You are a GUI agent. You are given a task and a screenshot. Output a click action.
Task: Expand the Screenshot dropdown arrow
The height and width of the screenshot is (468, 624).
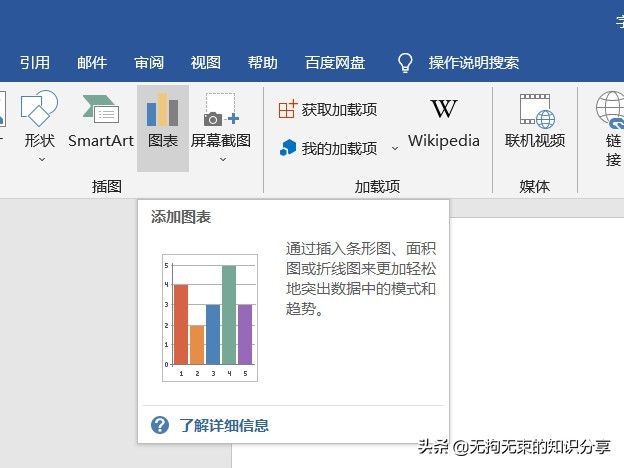(223, 159)
